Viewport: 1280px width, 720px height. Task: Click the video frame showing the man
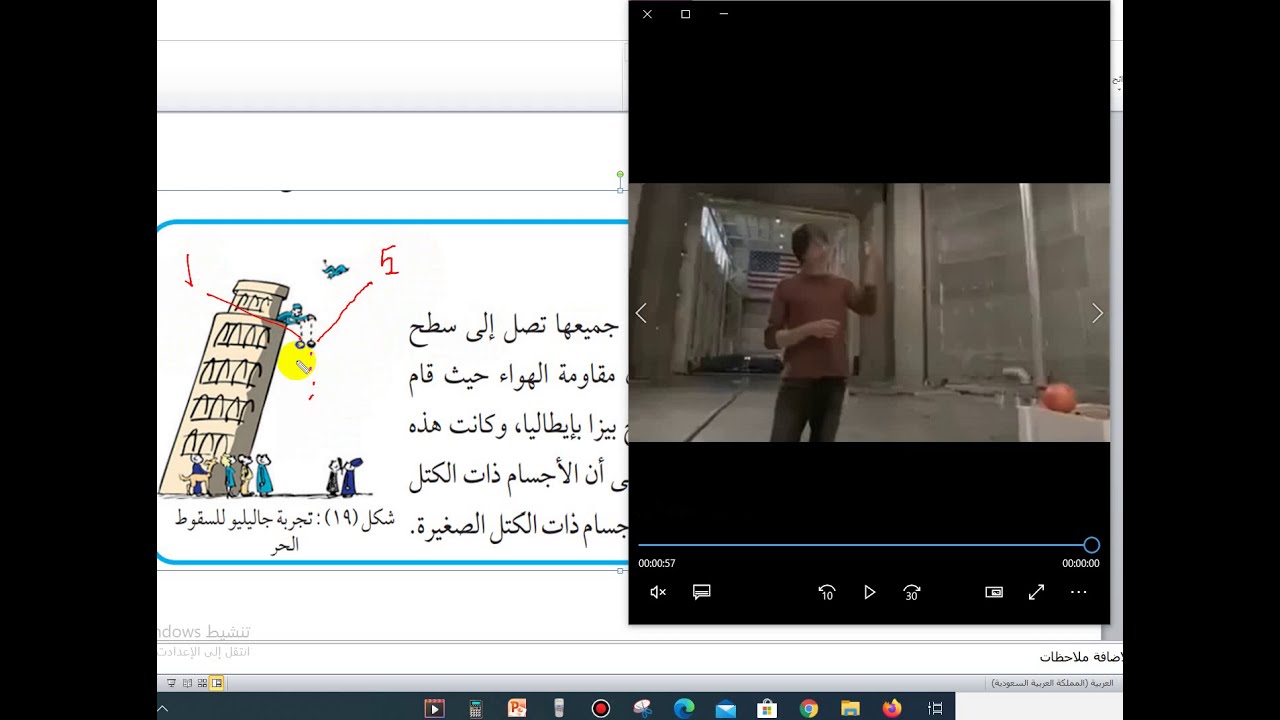(x=869, y=312)
